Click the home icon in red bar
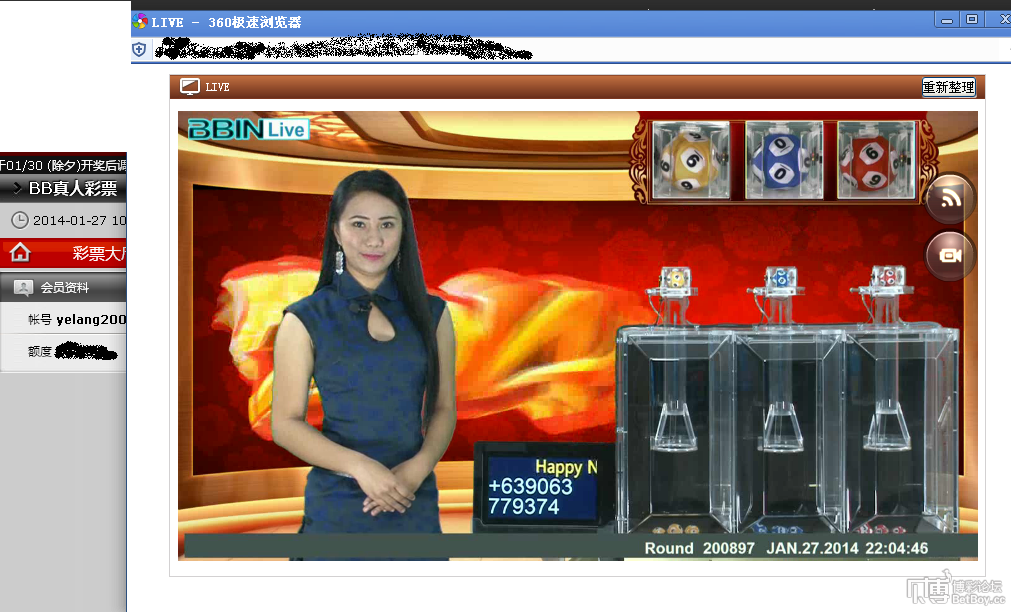 tap(20, 252)
